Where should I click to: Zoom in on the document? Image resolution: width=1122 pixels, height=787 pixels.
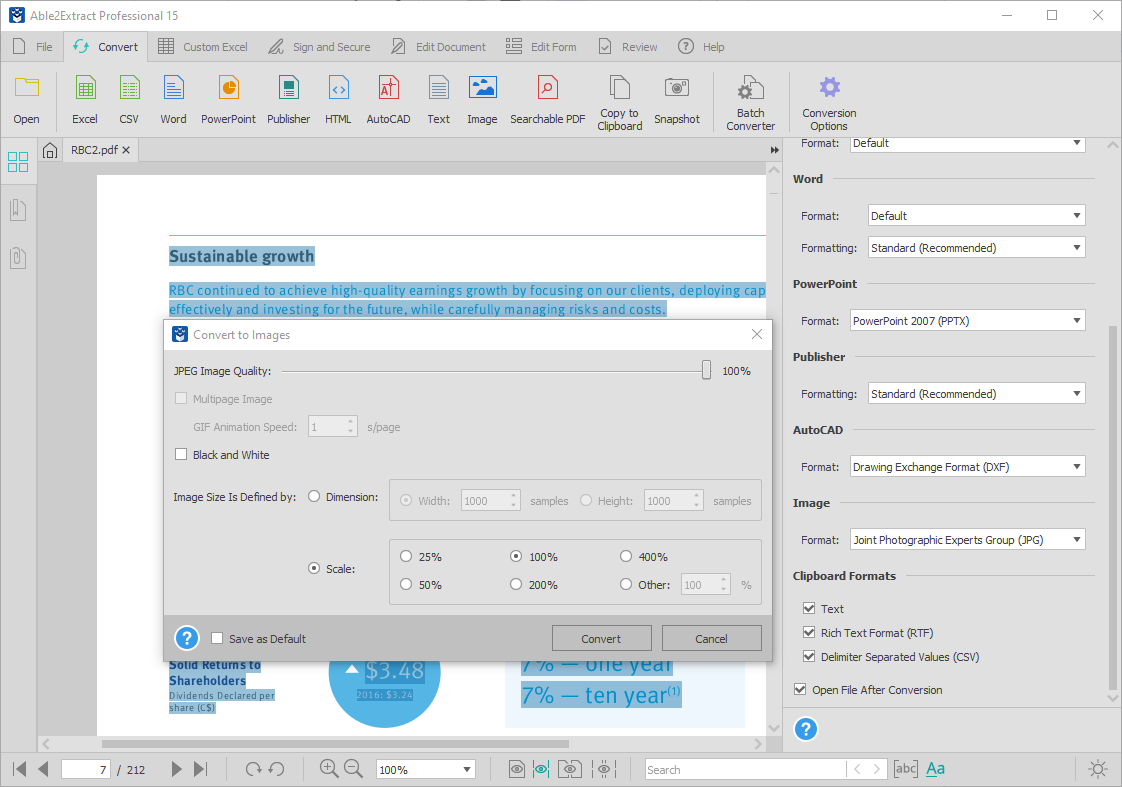[328, 768]
